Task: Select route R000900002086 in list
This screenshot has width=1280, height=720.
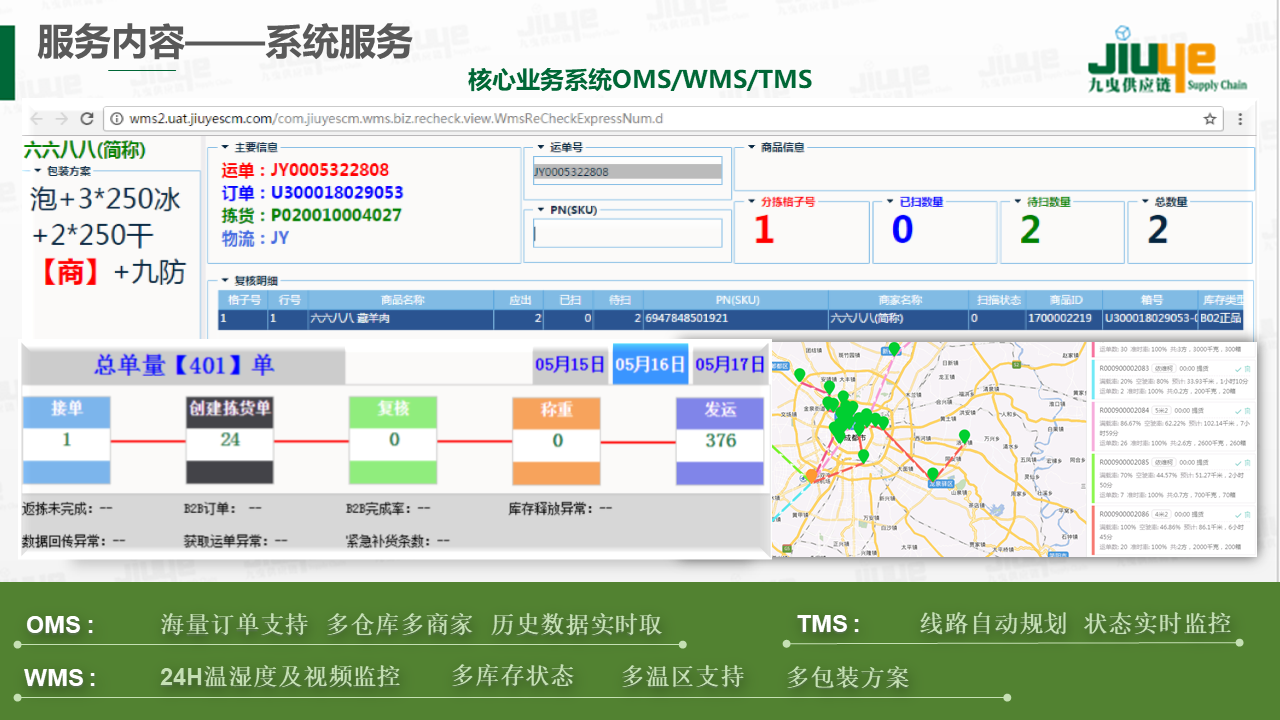Action: click(x=1173, y=529)
